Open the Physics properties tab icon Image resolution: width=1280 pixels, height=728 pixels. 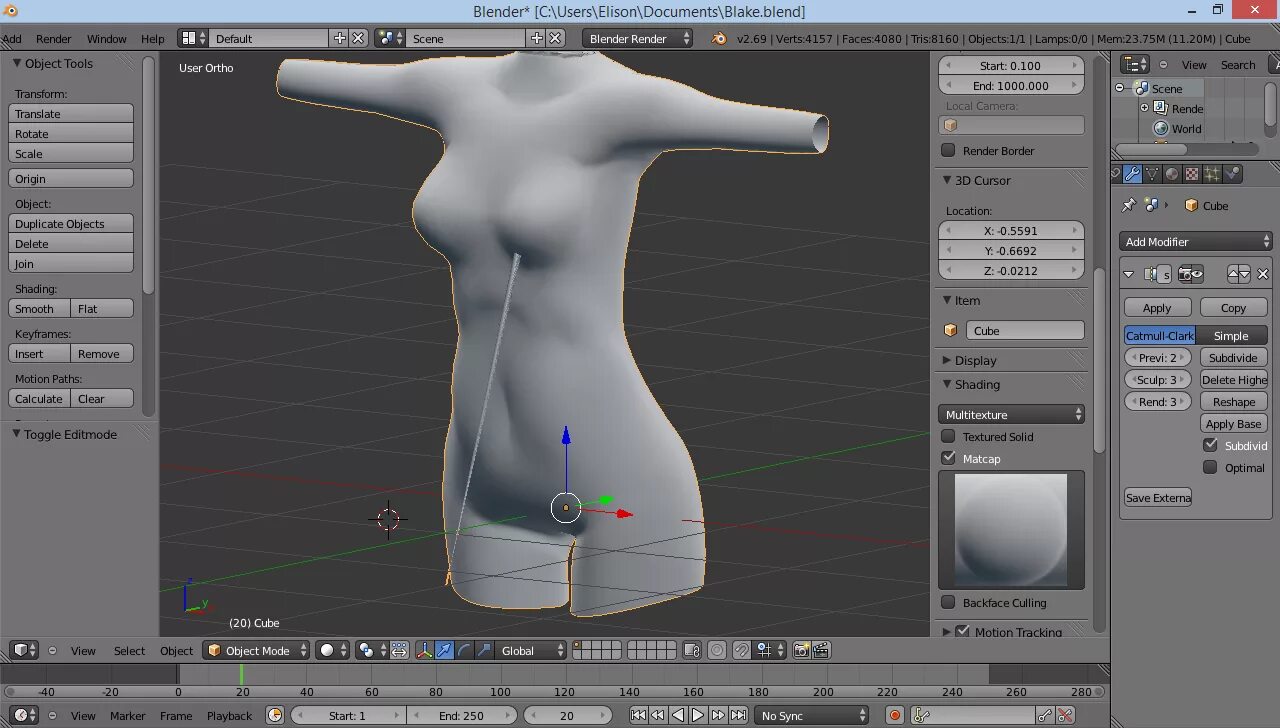[x=1232, y=174]
